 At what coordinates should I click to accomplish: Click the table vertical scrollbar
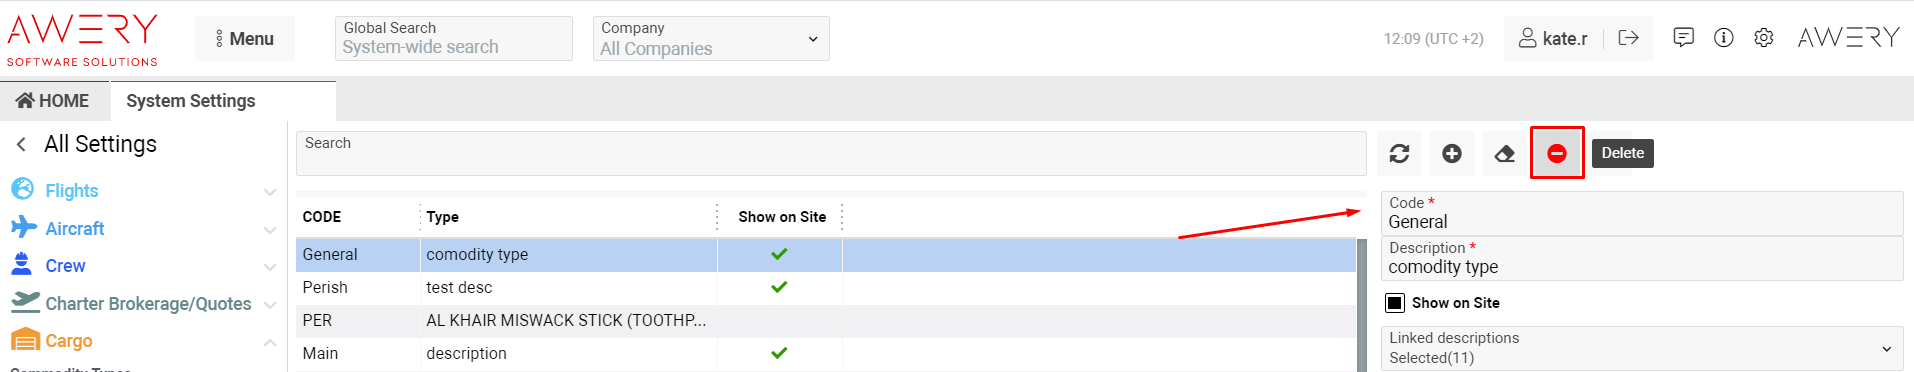[x=1362, y=305]
